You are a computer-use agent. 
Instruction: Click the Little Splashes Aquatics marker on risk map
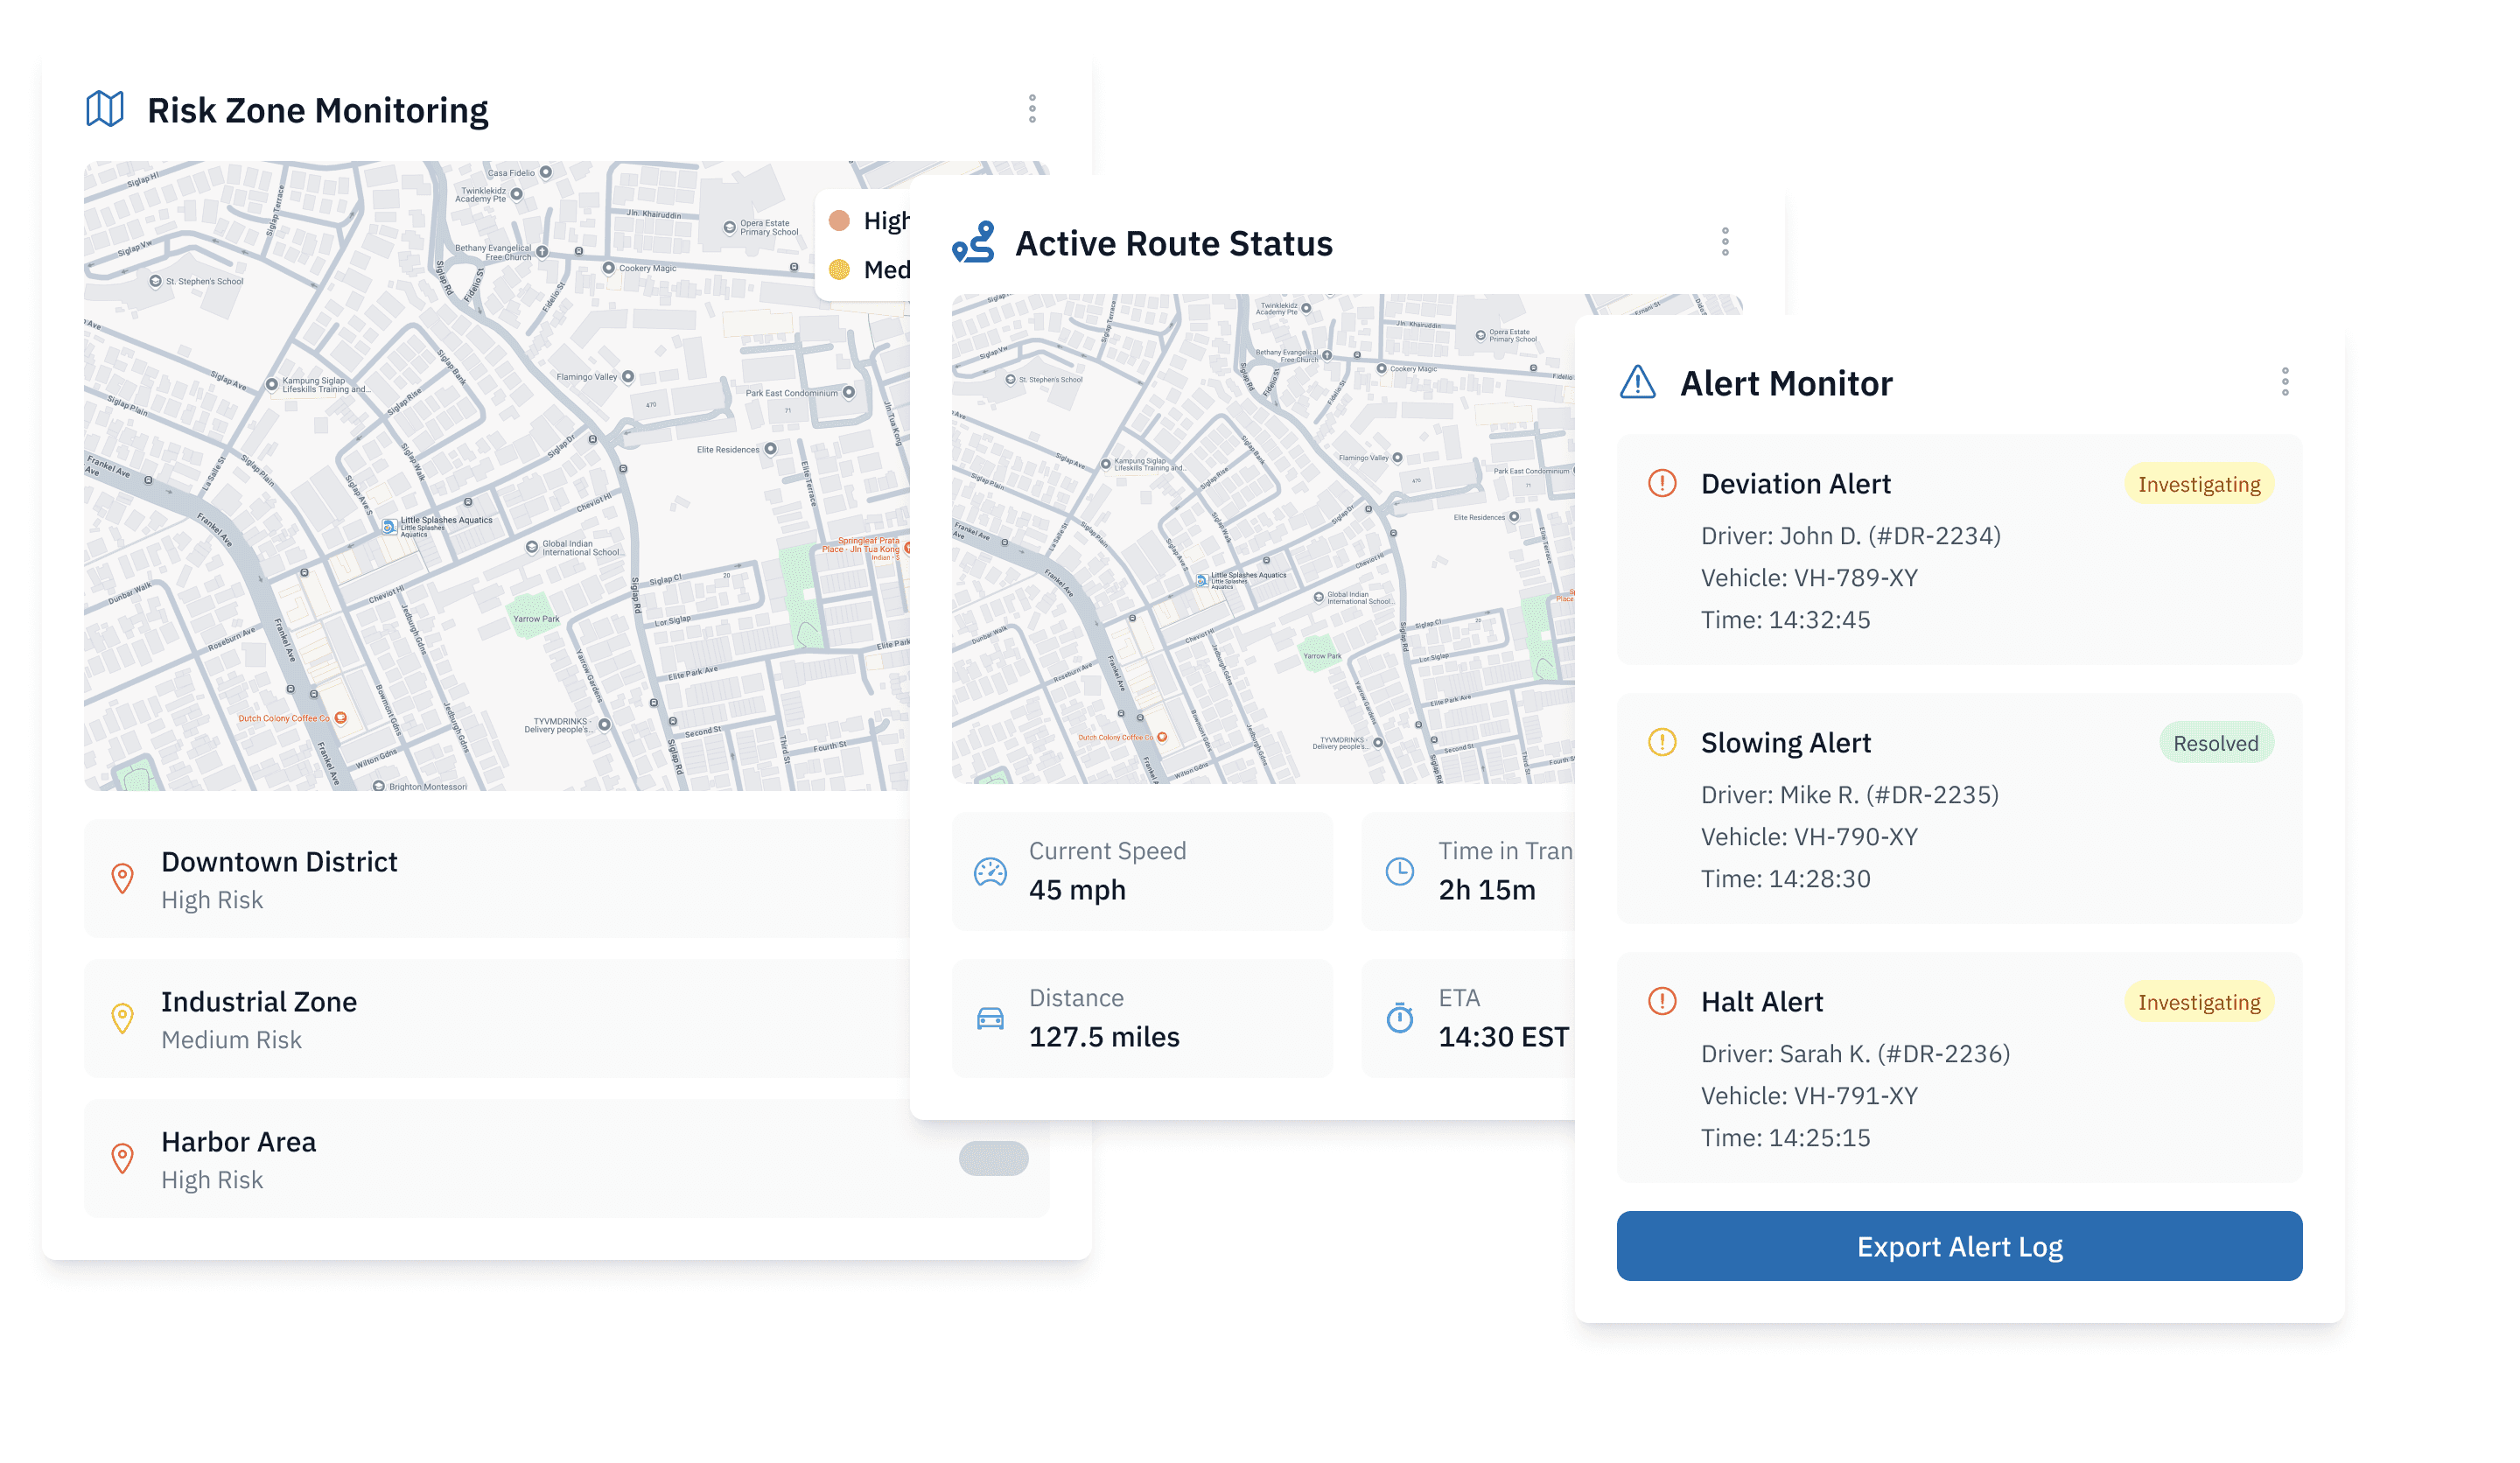389,526
